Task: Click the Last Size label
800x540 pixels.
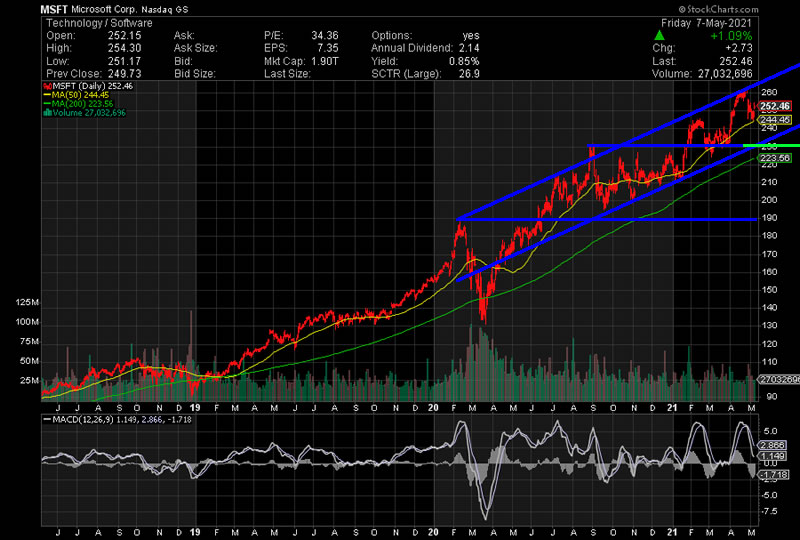Action: point(287,74)
